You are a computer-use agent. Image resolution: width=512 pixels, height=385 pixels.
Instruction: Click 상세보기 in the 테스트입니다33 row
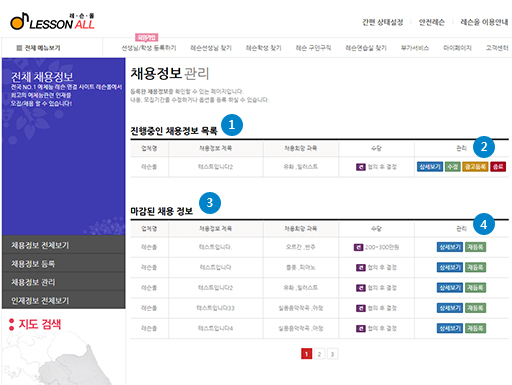tap(450, 308)
